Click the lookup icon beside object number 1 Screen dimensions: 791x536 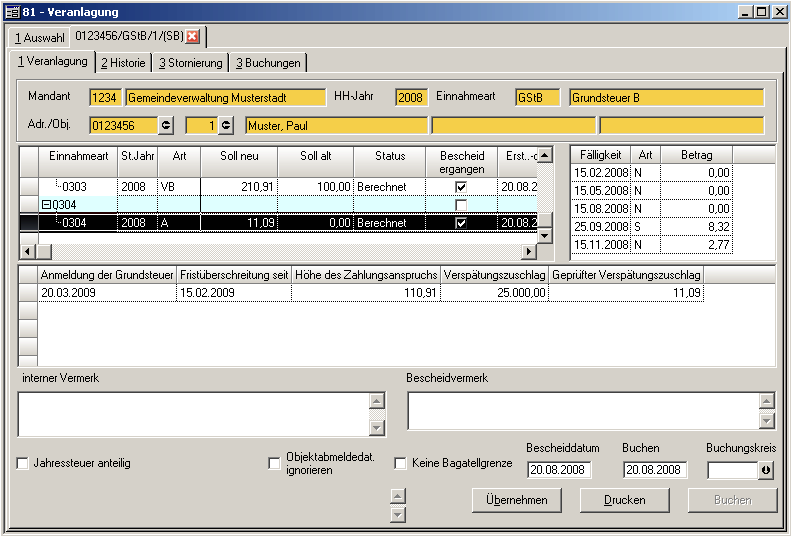[x=226, y=125]
